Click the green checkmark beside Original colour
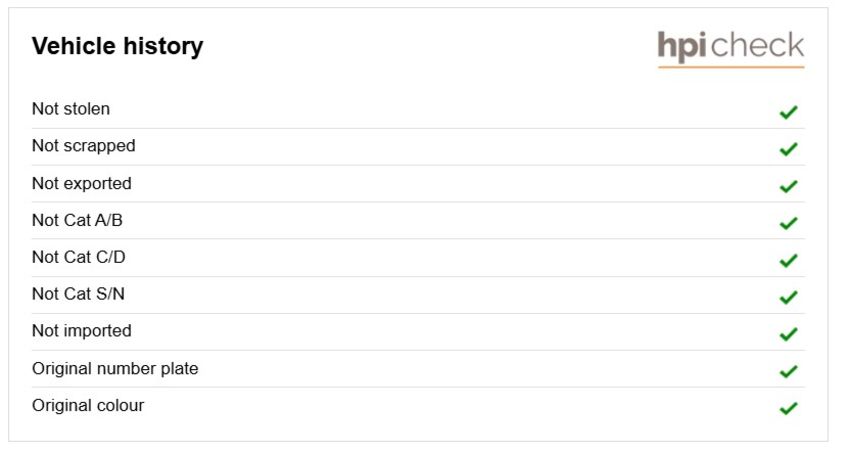This screenshot has height=452, width=850. tap(788, 408)
